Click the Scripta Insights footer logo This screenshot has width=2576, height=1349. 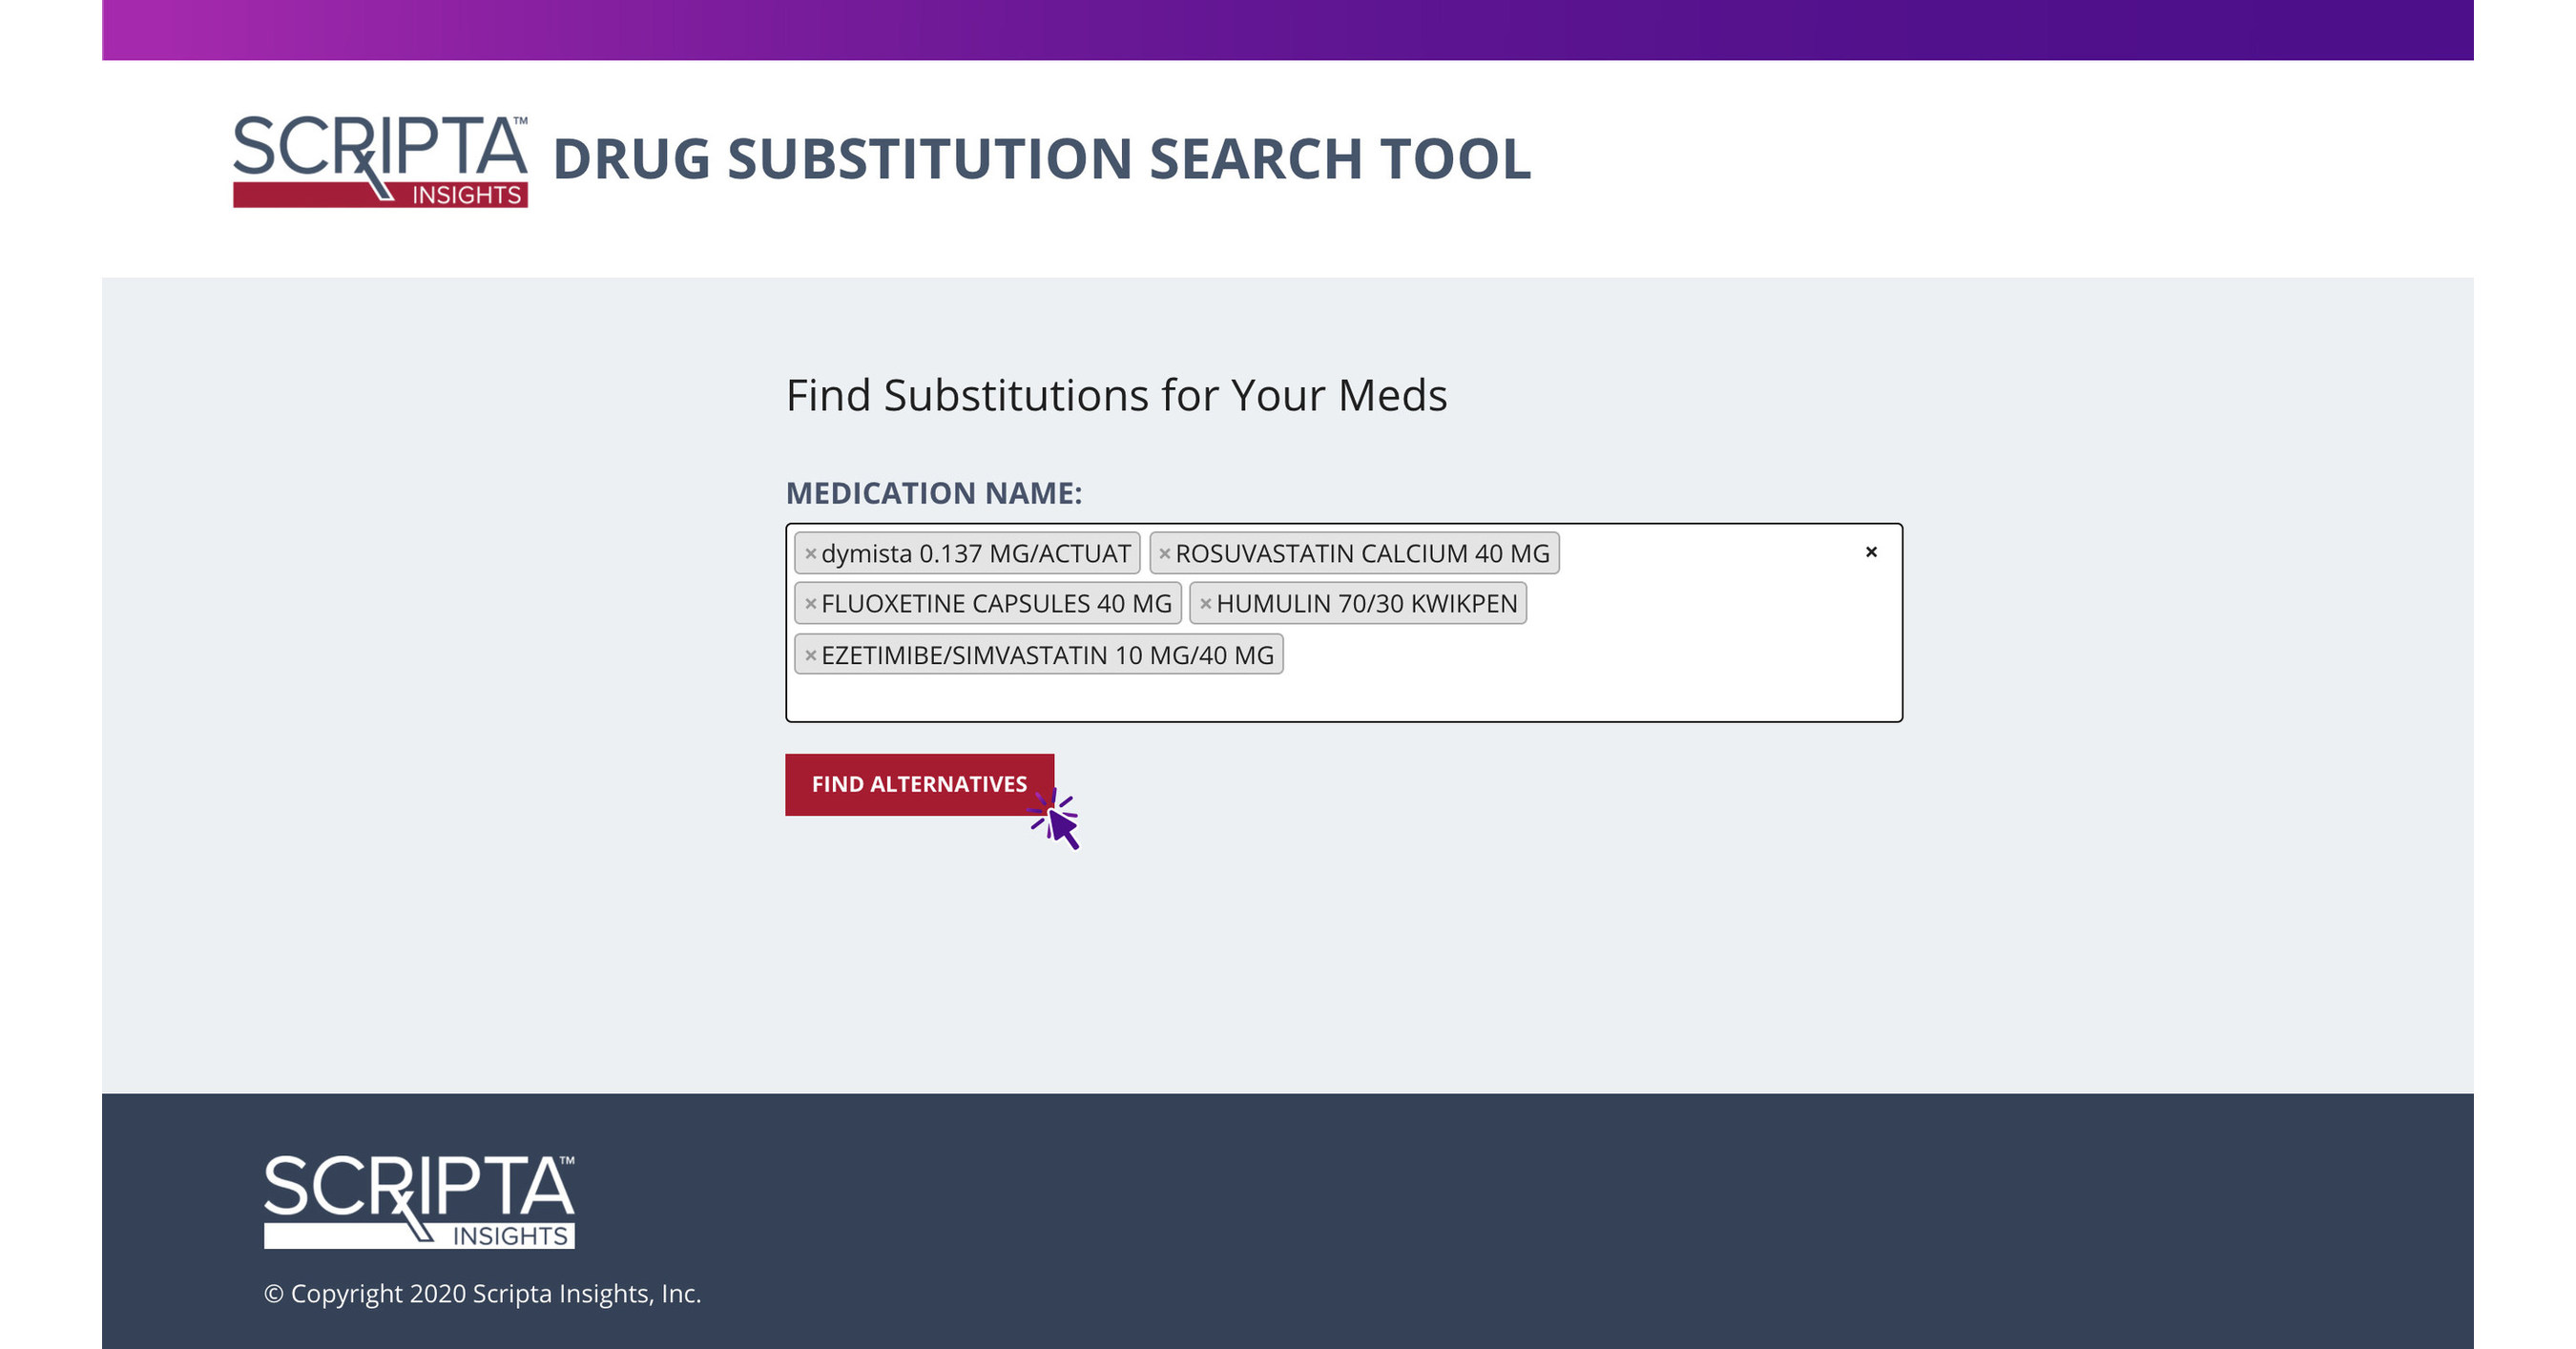pos(420,1198)
